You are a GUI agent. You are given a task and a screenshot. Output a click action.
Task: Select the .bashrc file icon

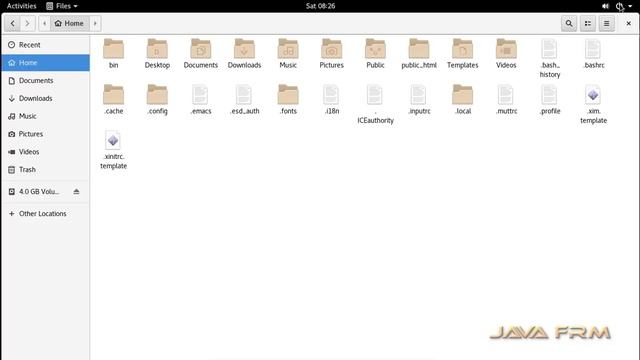593,49
